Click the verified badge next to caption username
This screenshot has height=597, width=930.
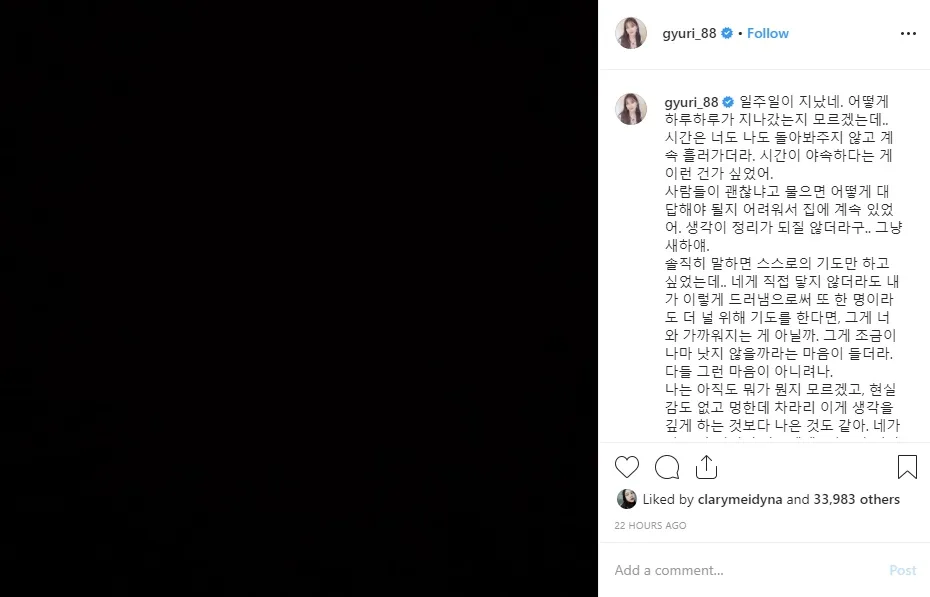[x=728, y=102]
